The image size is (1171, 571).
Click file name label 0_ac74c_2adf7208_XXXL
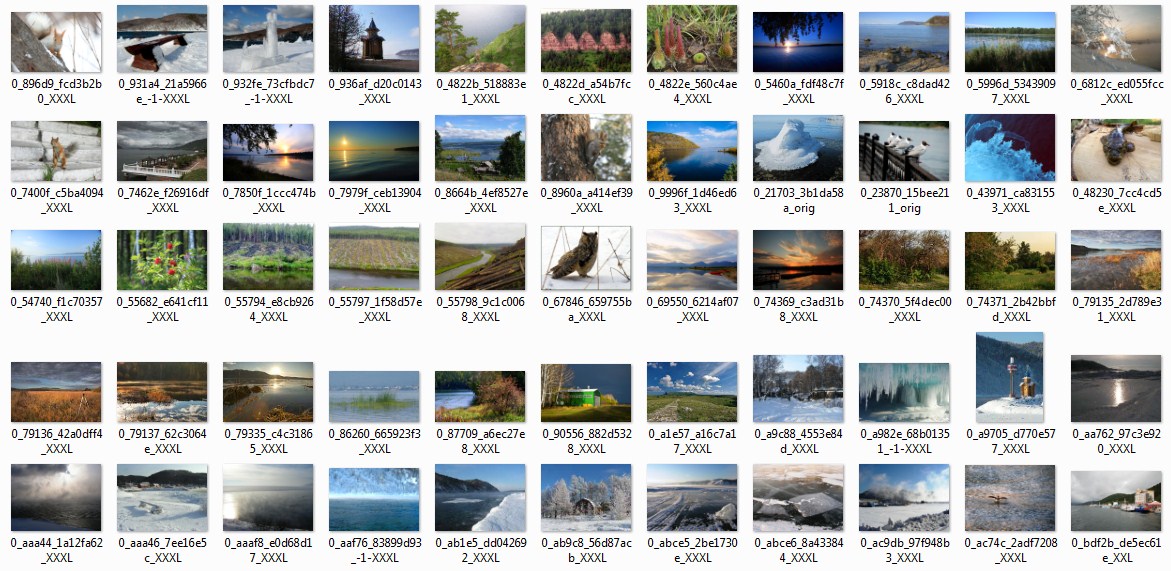[x=1010, y=549]
